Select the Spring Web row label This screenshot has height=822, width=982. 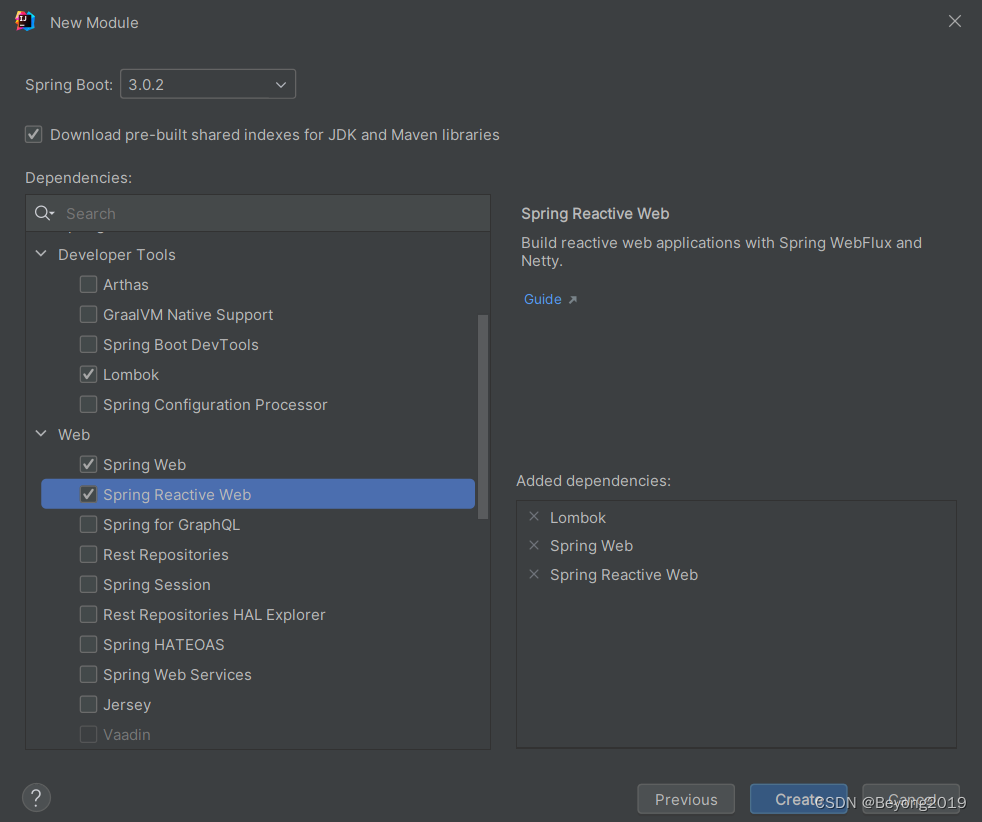point(144,465)
